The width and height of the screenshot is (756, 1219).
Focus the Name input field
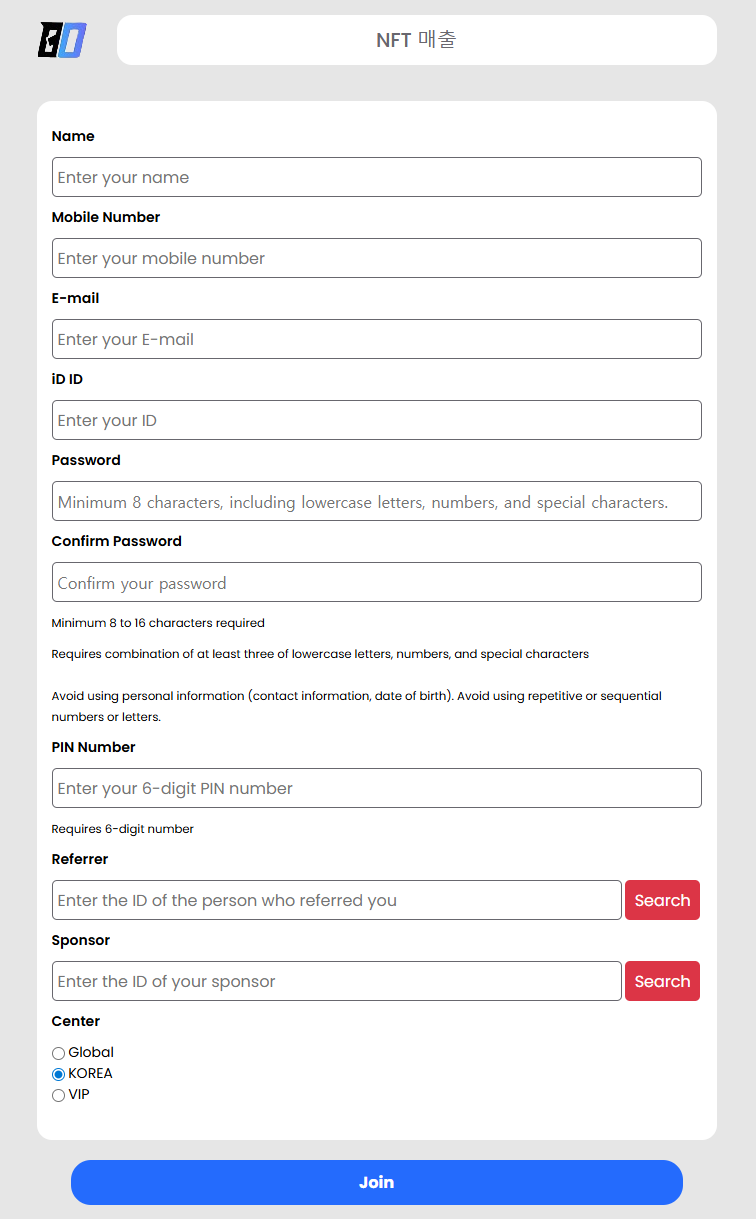pos(377,177)
